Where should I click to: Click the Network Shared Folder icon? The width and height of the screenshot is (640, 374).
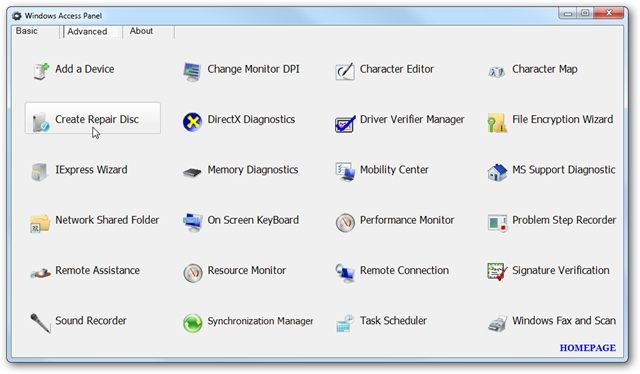click(40, 223)
